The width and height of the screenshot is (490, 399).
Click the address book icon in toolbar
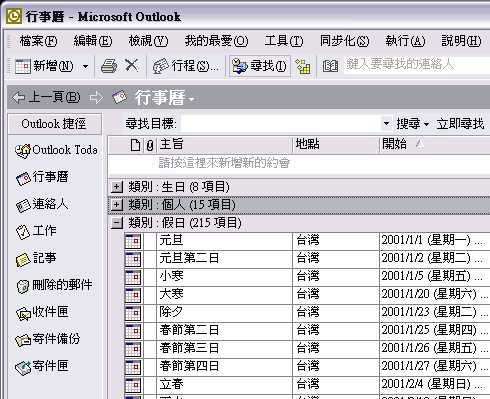point(330,66)
